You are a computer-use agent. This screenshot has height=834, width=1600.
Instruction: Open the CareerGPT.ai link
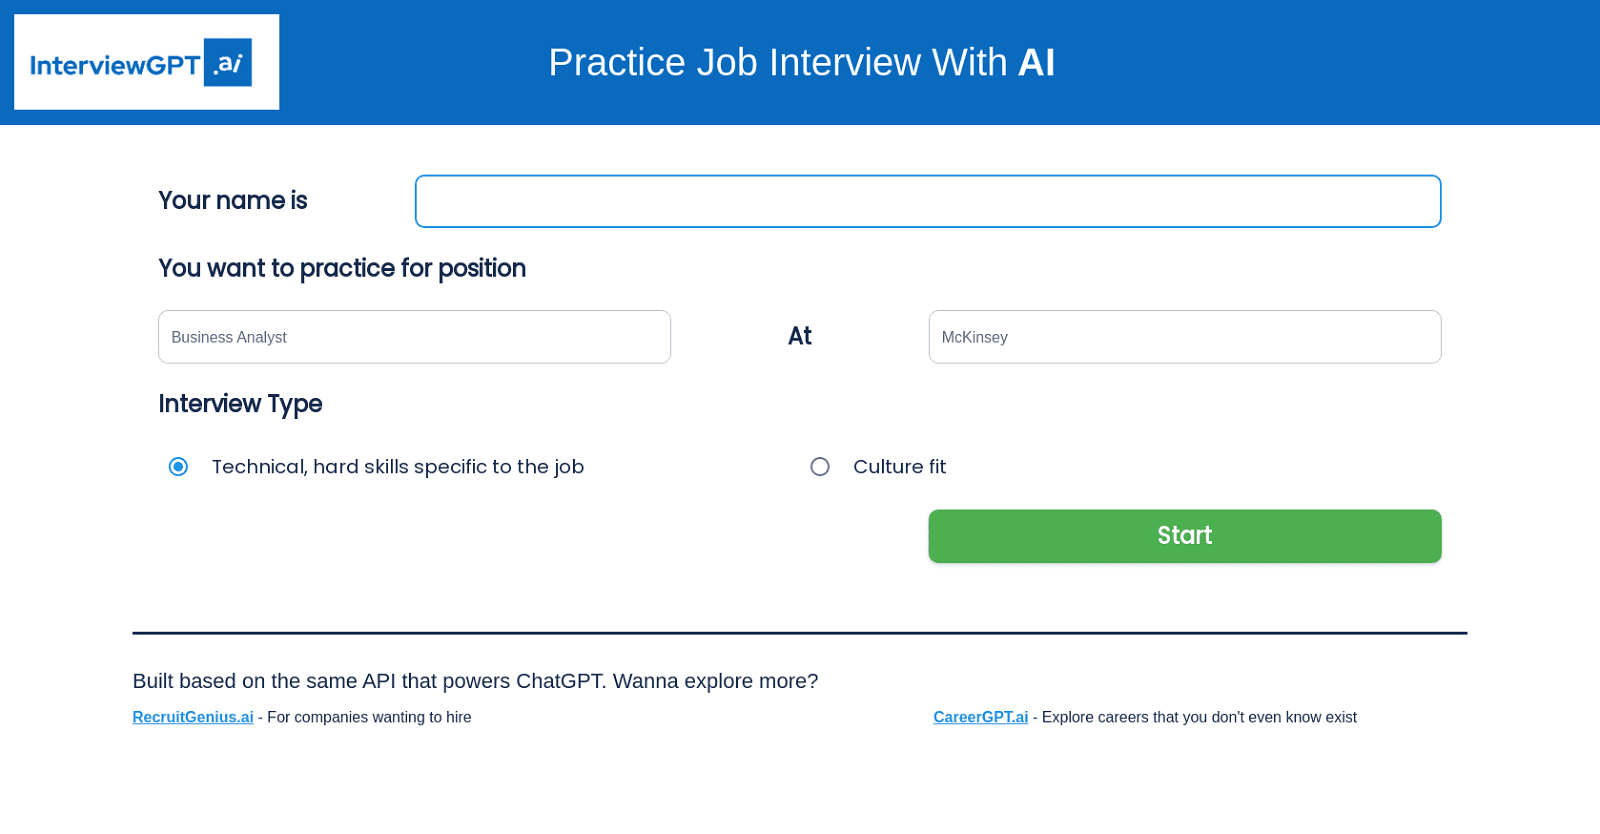coord(980,717)
